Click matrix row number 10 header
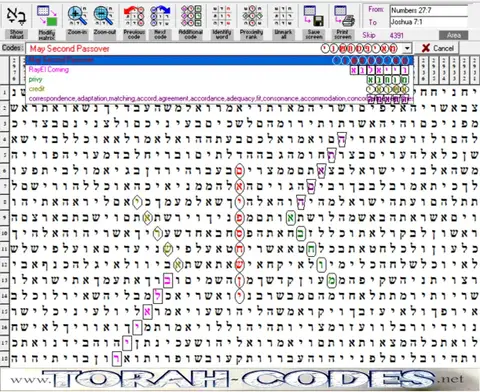480x392 pixels. 4,233
